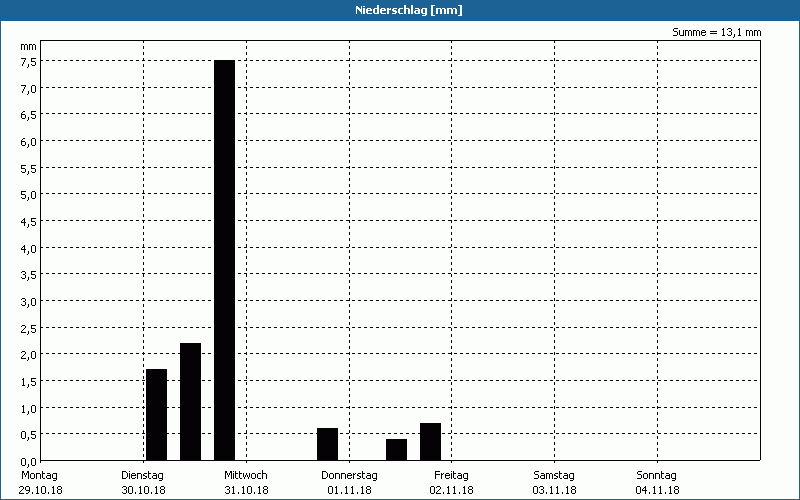Click the 'Freitag' axis label
Viewport: 800px width, 500px height.
point(452,476)
